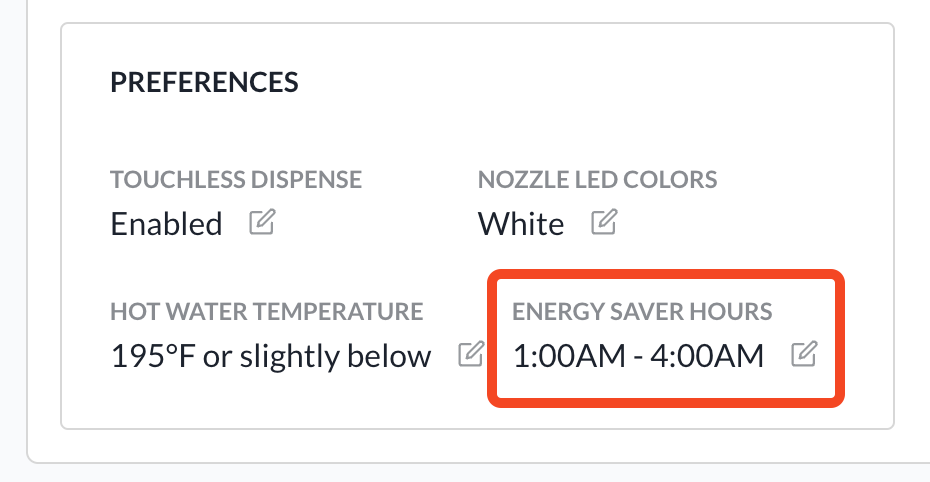This screenshot has width=930, height=482.
Task: Select the 4:00AM end time text
Action: 707,356
